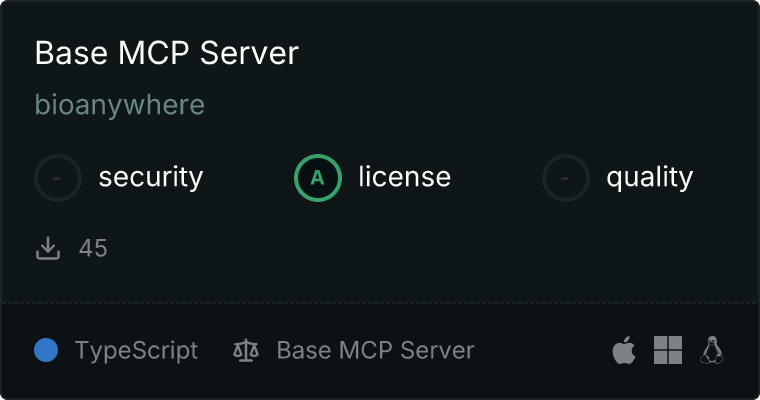Click the dash inside the quality badge

(566, 178)
